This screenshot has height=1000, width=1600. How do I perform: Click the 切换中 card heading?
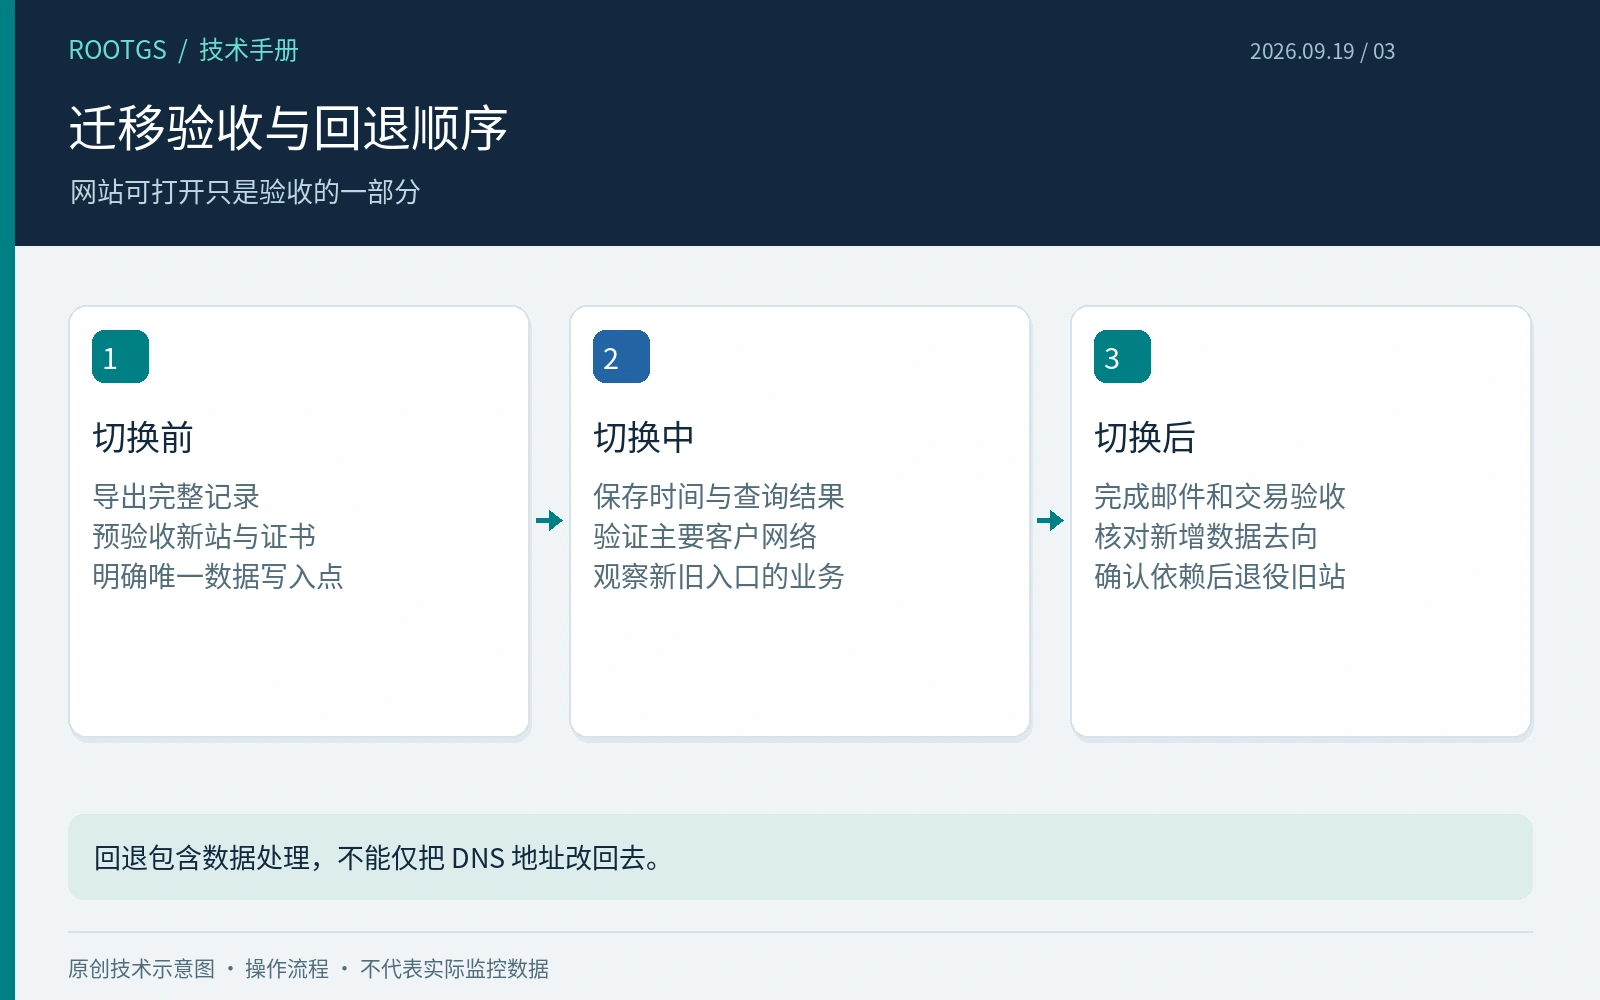click(644, 438)
